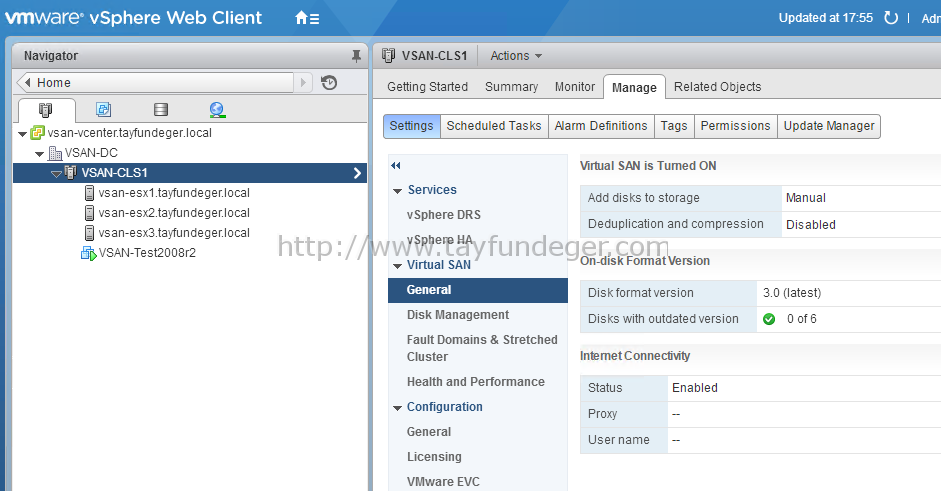Open VMware EVC settings
Viewport: 941px width, 491px height.
coord(443,481)
